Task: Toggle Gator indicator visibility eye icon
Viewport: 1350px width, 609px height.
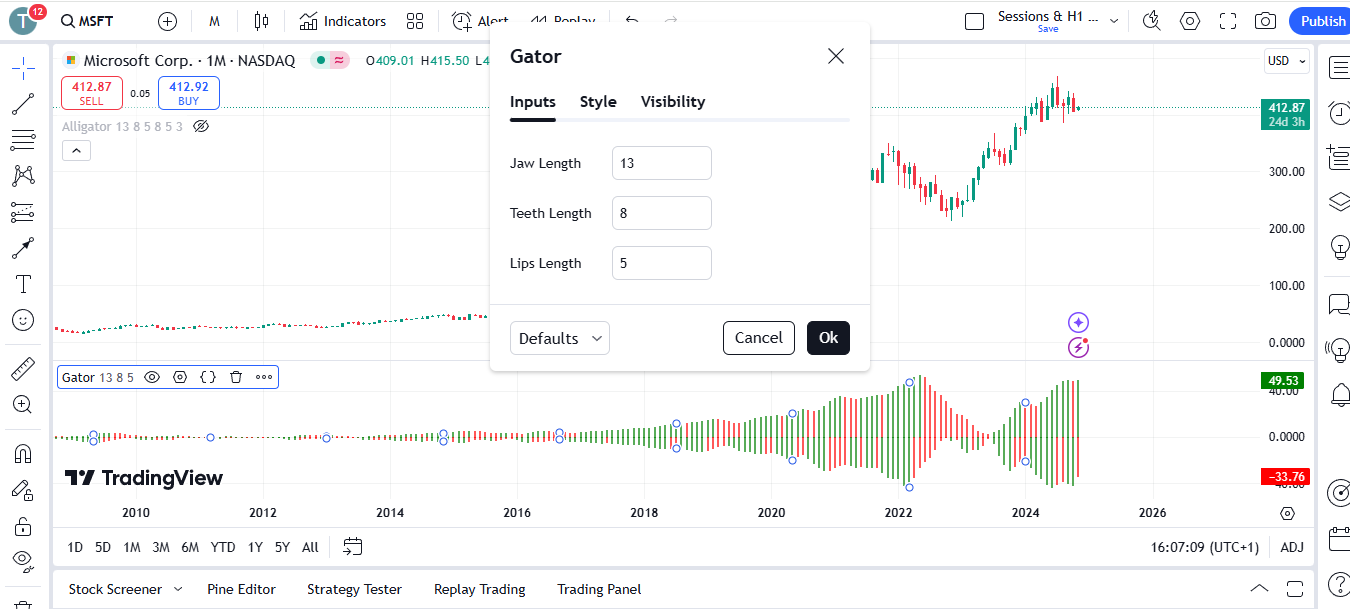Action: click(x=152, y=377)
